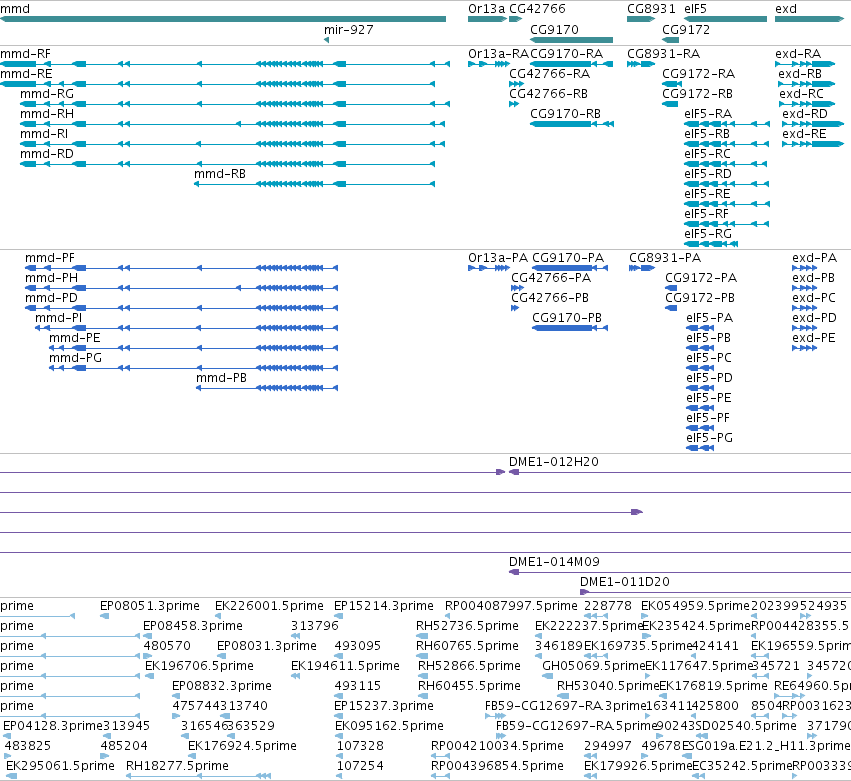Select transcript exd-RA
This screenshot has height=781, width=851.
coord(798,54)
